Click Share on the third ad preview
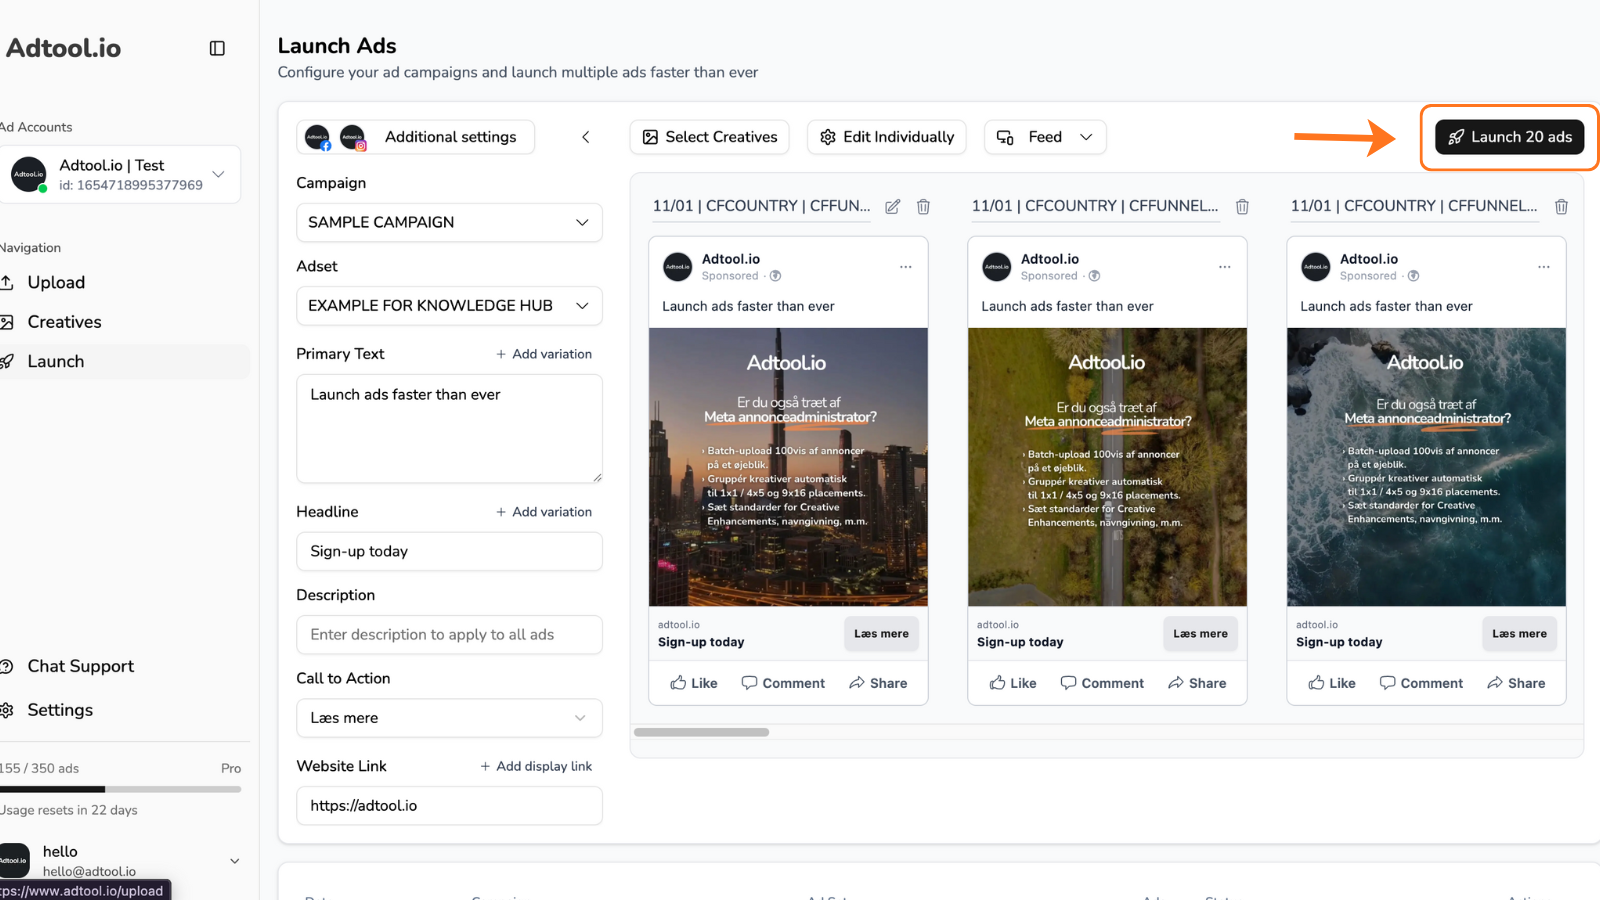 [1516, 683]
